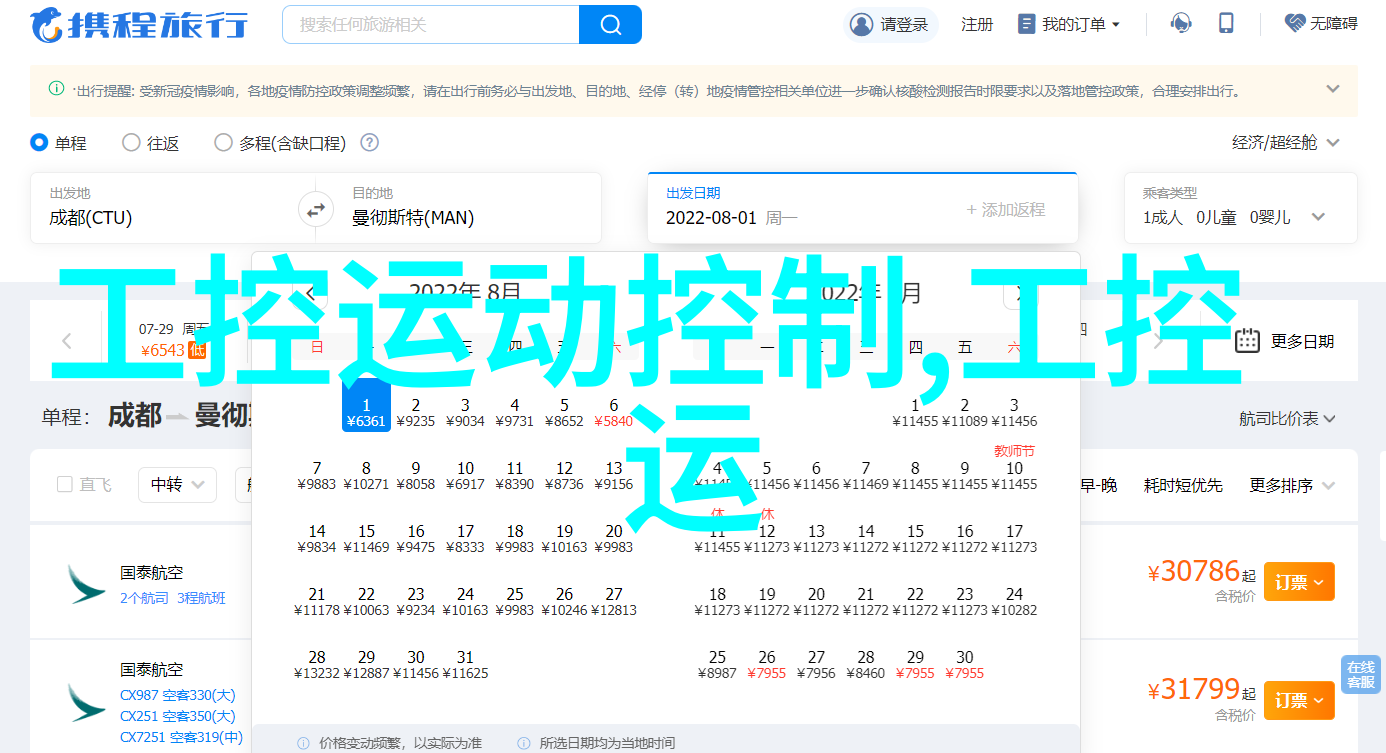
Task: Pick August 15 in the calendar
Action: click(366, 539)
